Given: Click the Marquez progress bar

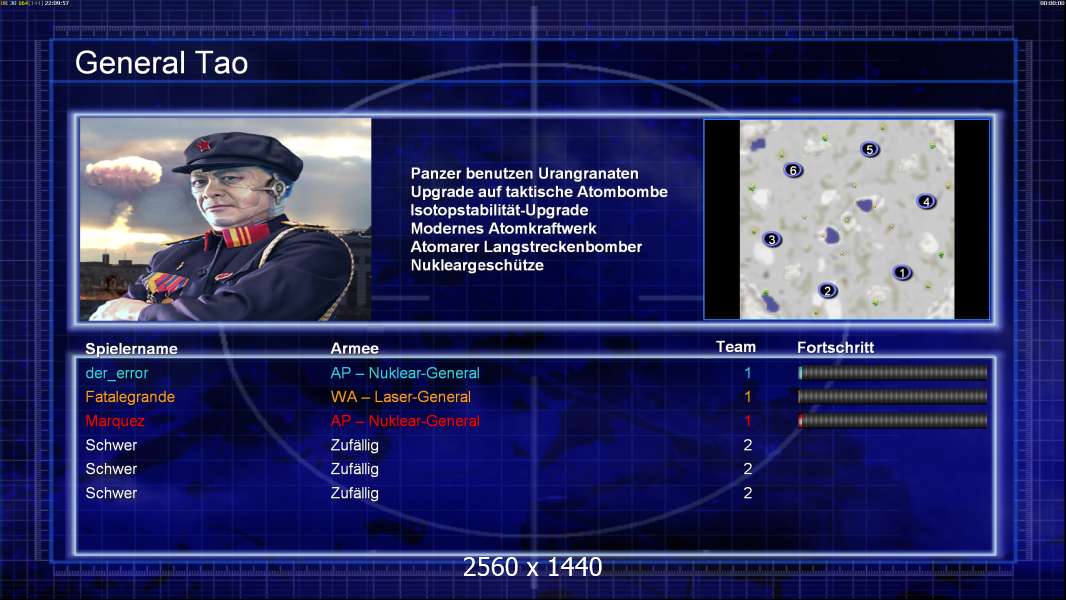Looking at the screenshot, I should tap(892, 421).
